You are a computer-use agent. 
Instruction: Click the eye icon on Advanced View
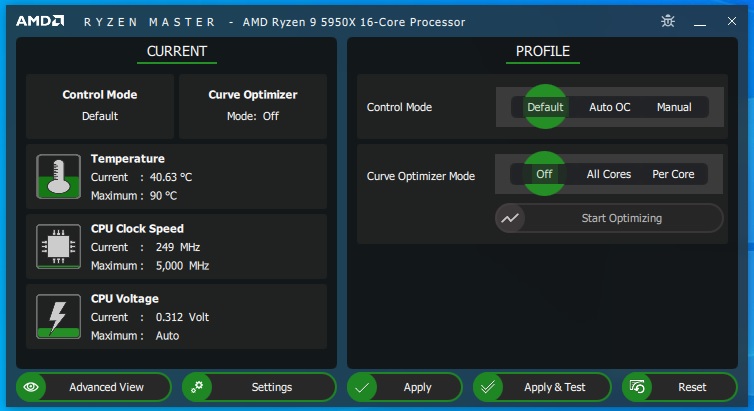(x=32, y=387)
